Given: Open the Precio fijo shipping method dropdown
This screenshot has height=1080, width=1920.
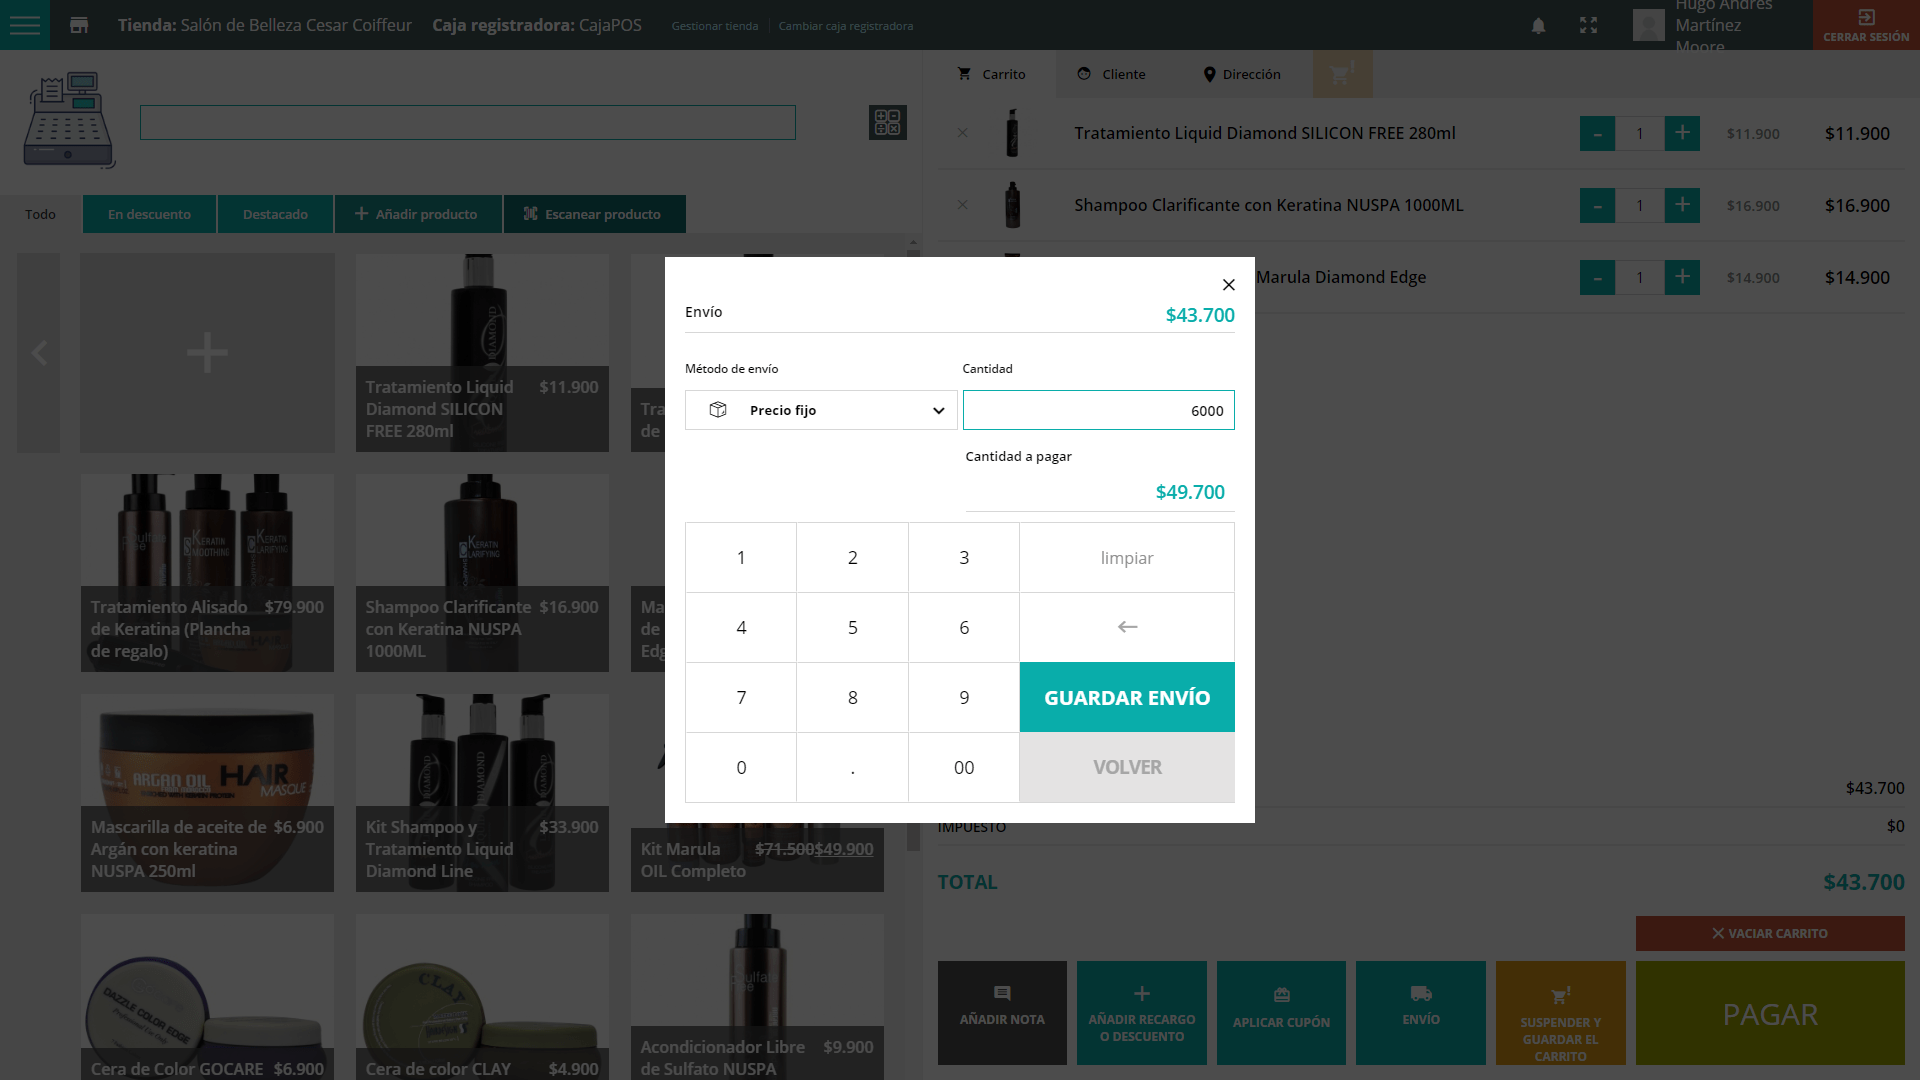Looking at the screenshot, I should pyautogui.click(x=821, y=410).
